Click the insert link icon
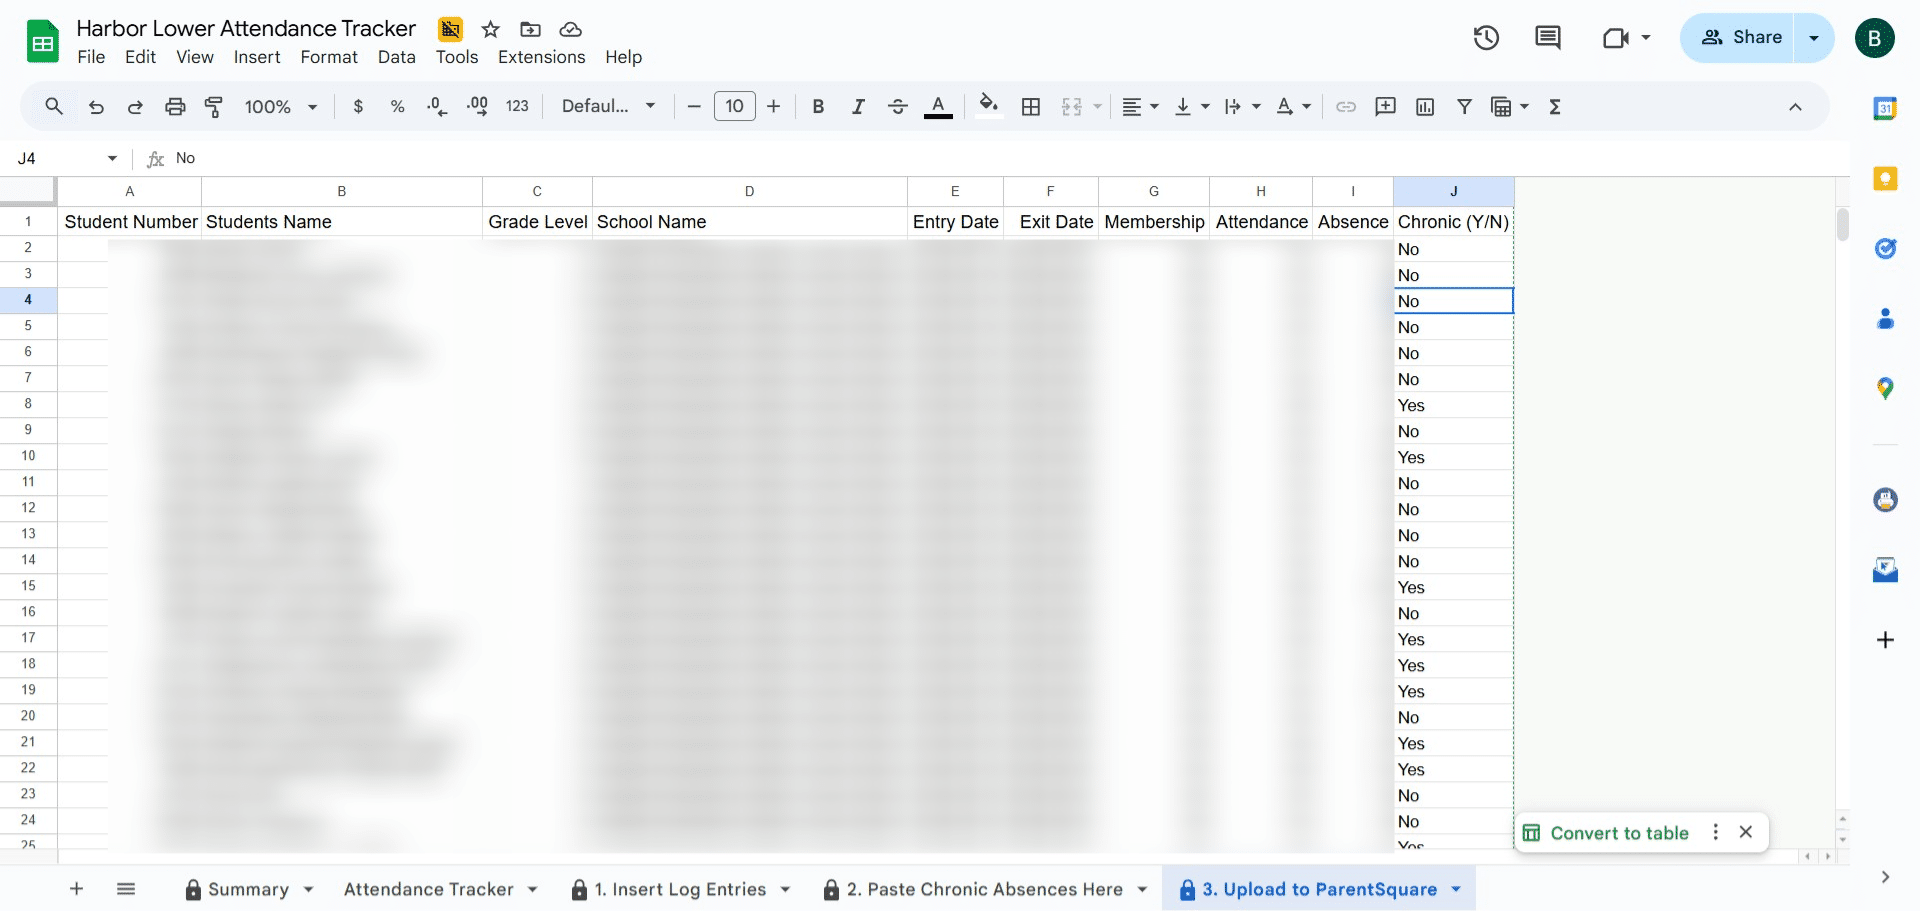The image size is (1920, 911). pos(1346,107)
